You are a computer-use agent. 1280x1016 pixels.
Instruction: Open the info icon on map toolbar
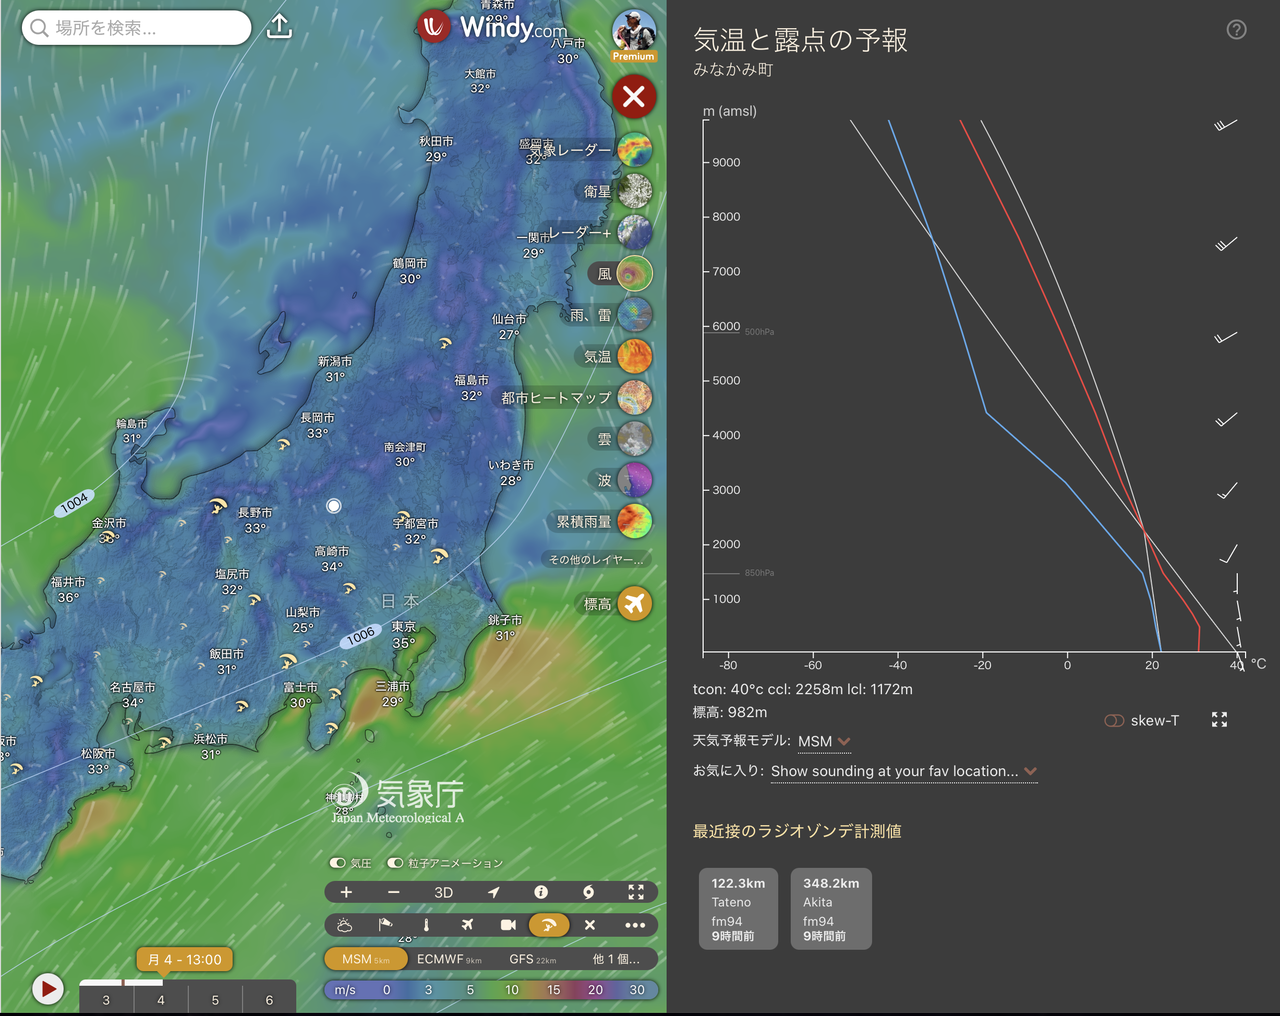(x=541, y=892)
